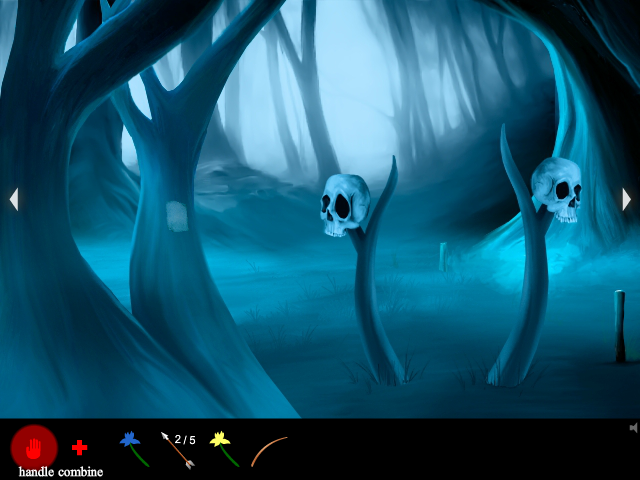Select the curved bow in inventory

(x=269, y=451)
